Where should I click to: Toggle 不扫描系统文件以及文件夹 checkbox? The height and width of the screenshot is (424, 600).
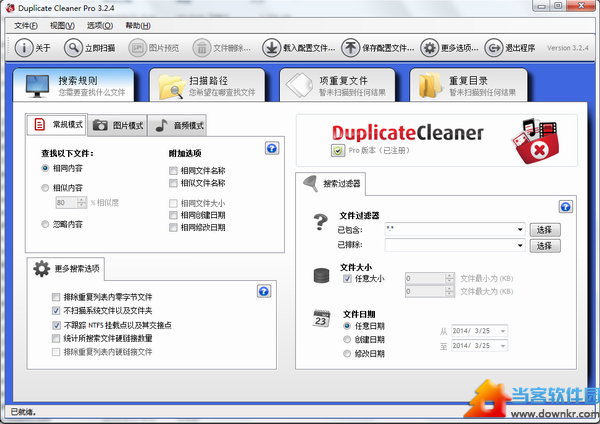[56, 310]
